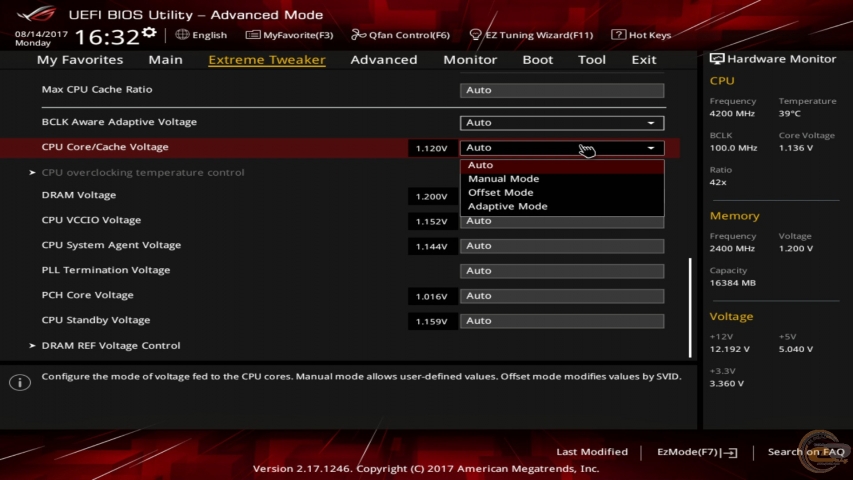Expand DRAM REF Voltage Control submenu

pyautogui.click(x=110, y=346)
